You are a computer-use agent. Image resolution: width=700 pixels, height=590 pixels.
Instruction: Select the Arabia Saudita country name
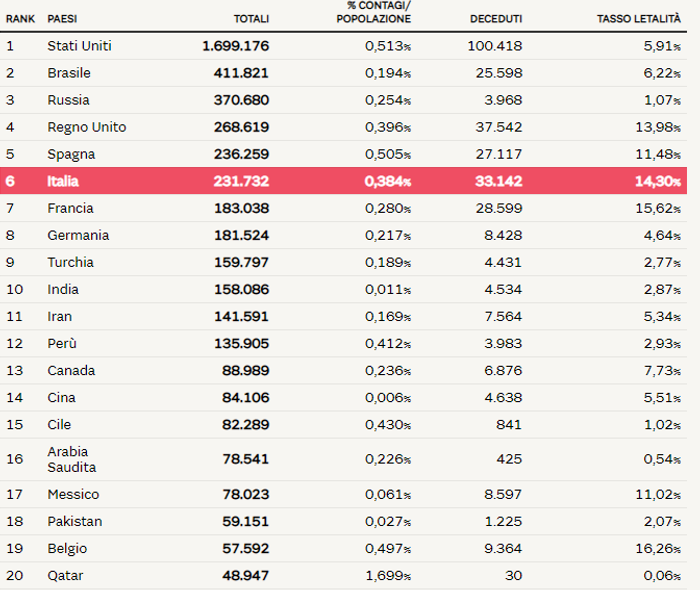pos(71,460)
